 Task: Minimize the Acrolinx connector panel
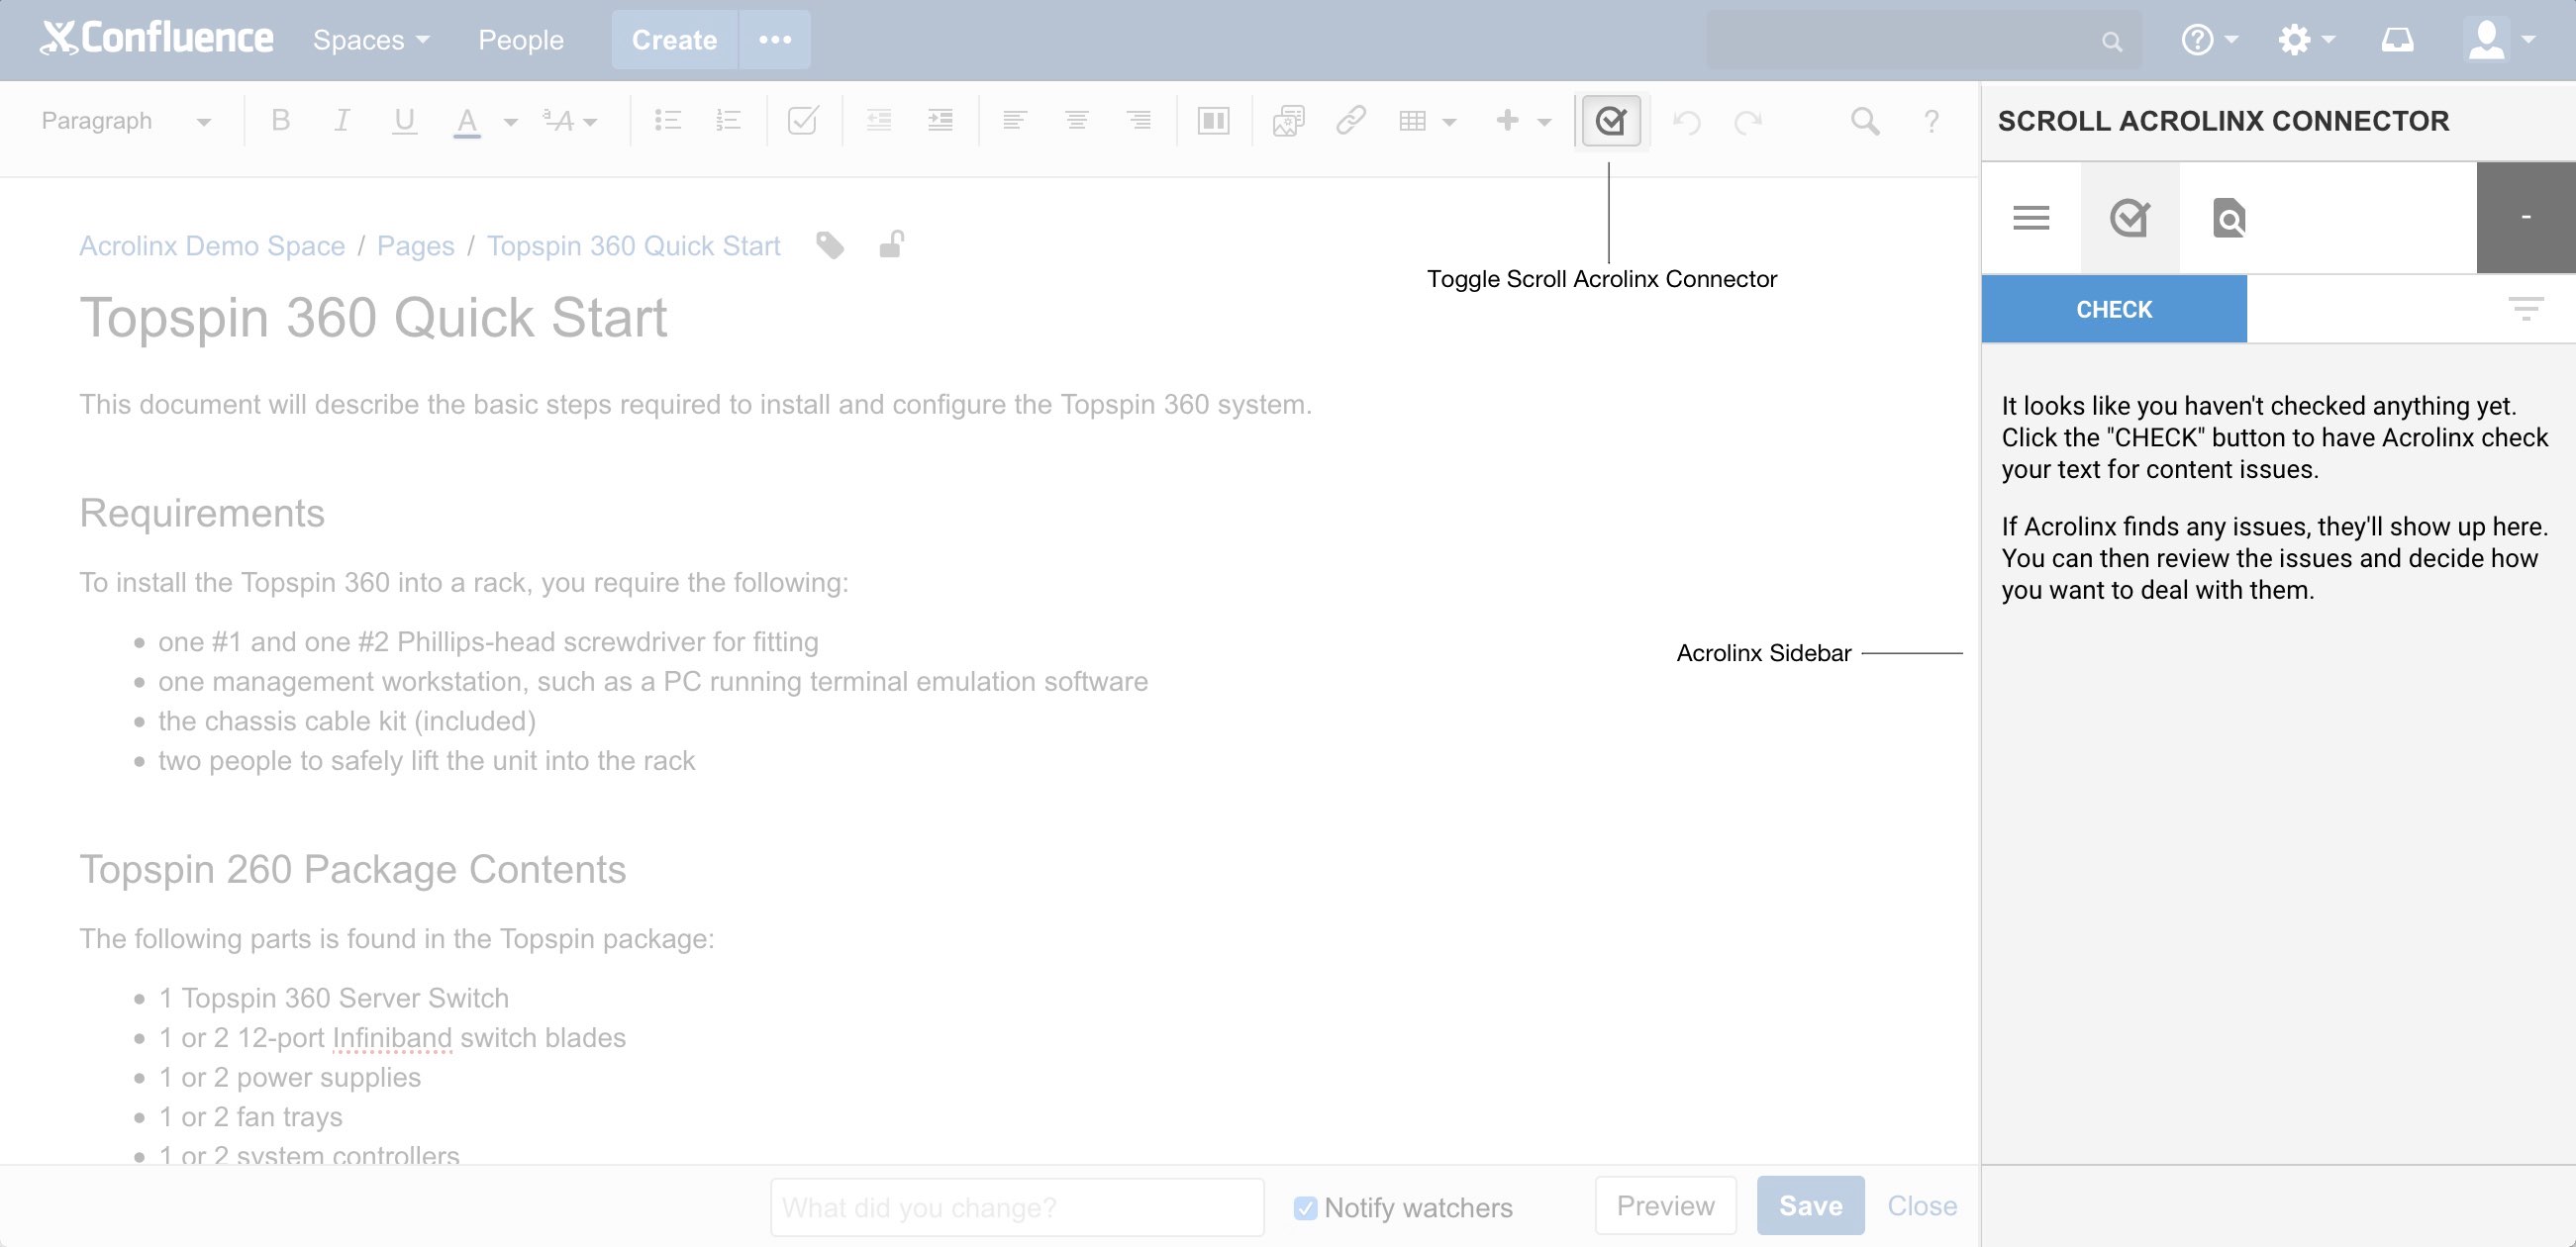[2525, 217]
